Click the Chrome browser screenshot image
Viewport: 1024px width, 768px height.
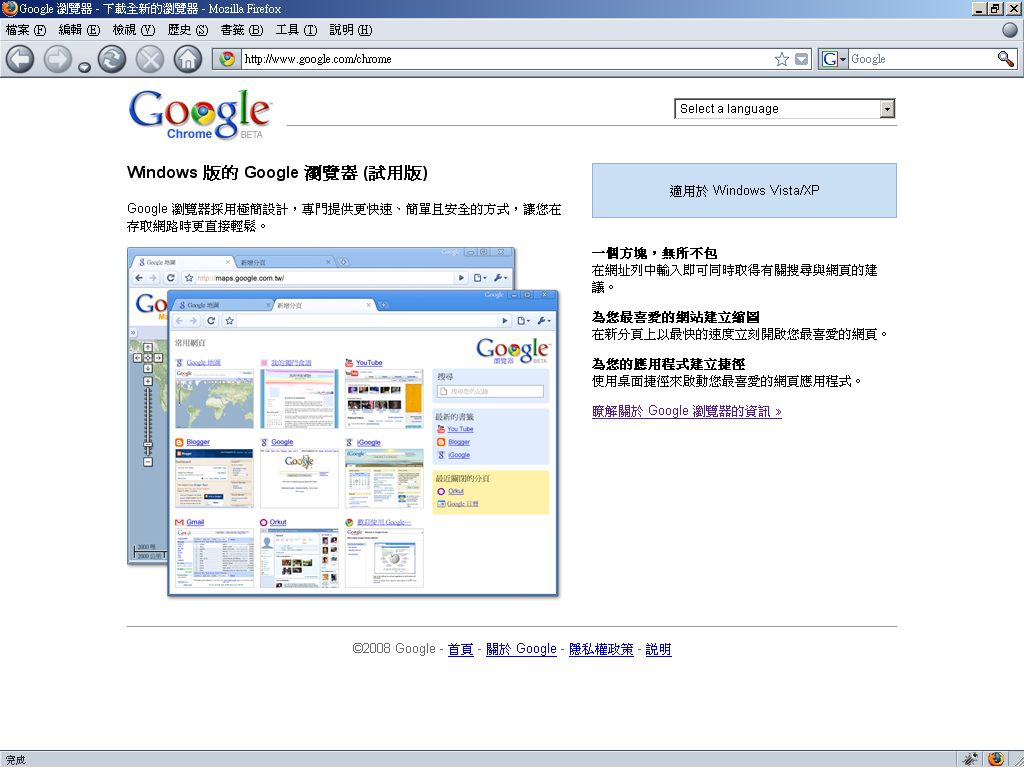pyautogui.click(x=343, y=422)
